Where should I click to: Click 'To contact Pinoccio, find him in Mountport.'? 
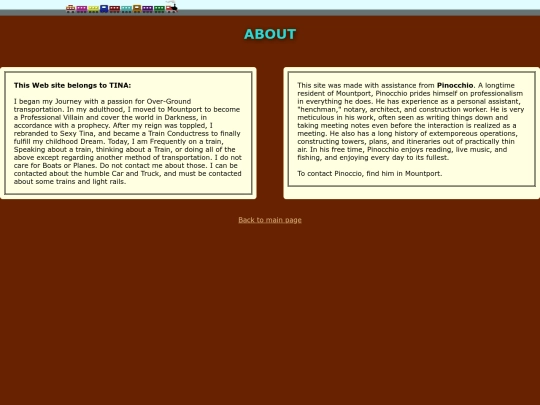coord(370,174)
